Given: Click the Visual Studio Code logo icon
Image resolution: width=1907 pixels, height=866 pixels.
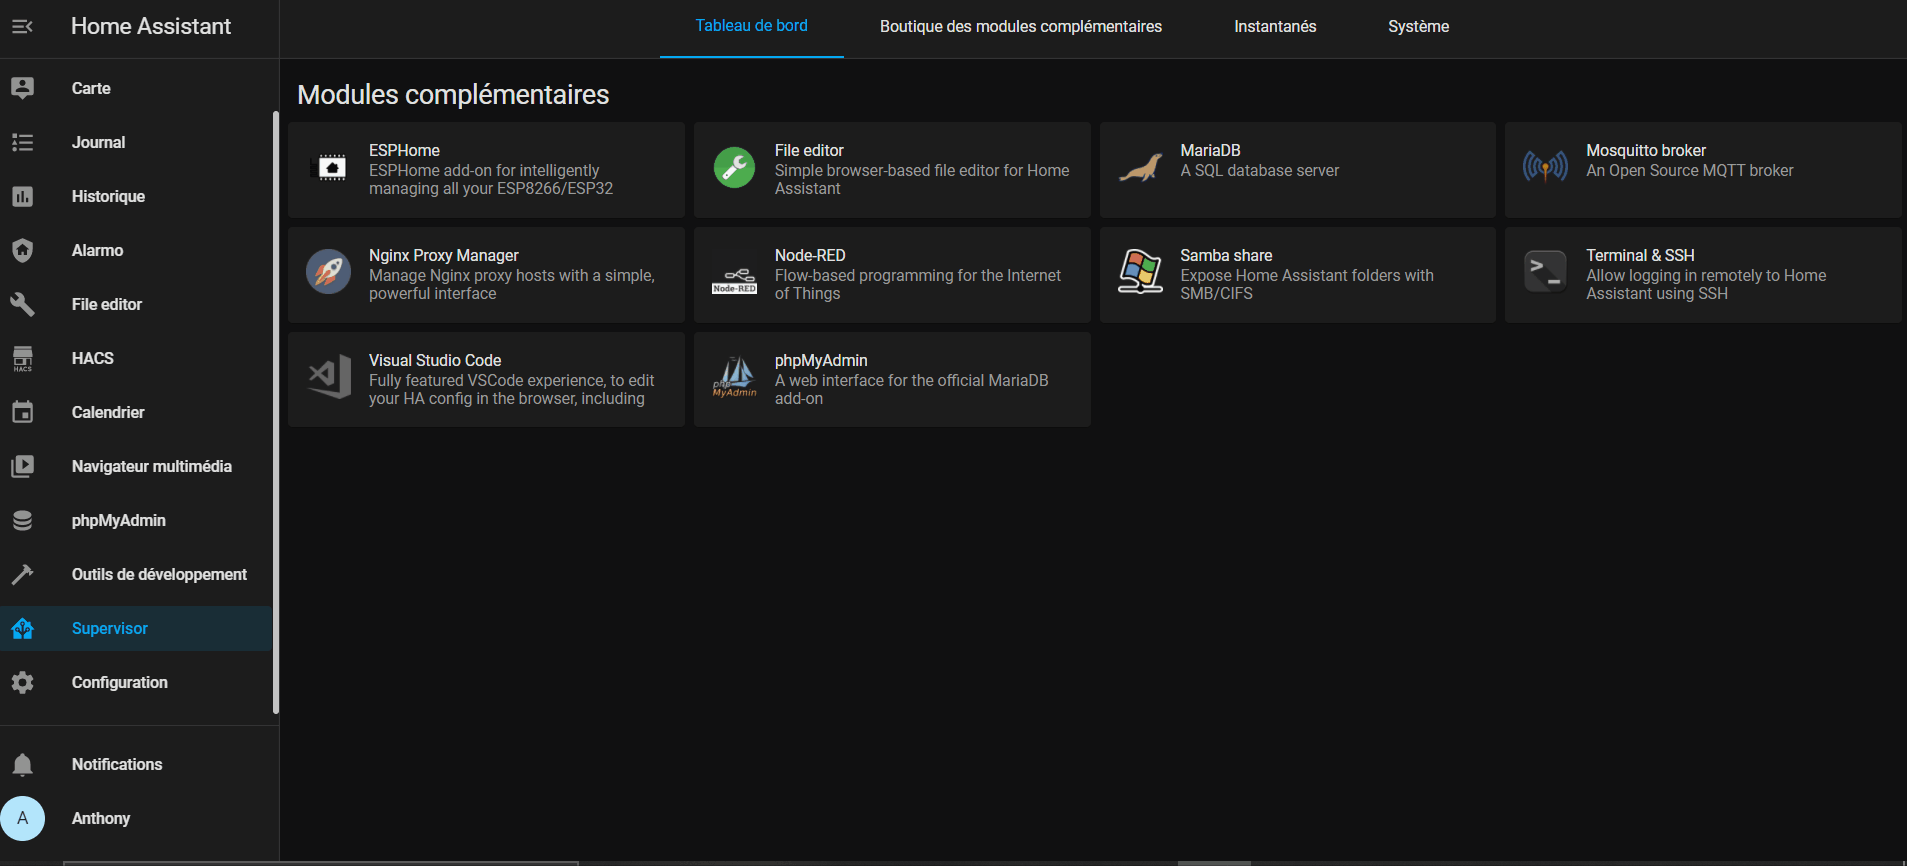Looking at the screenshot, I should click(x=329, y=377).
